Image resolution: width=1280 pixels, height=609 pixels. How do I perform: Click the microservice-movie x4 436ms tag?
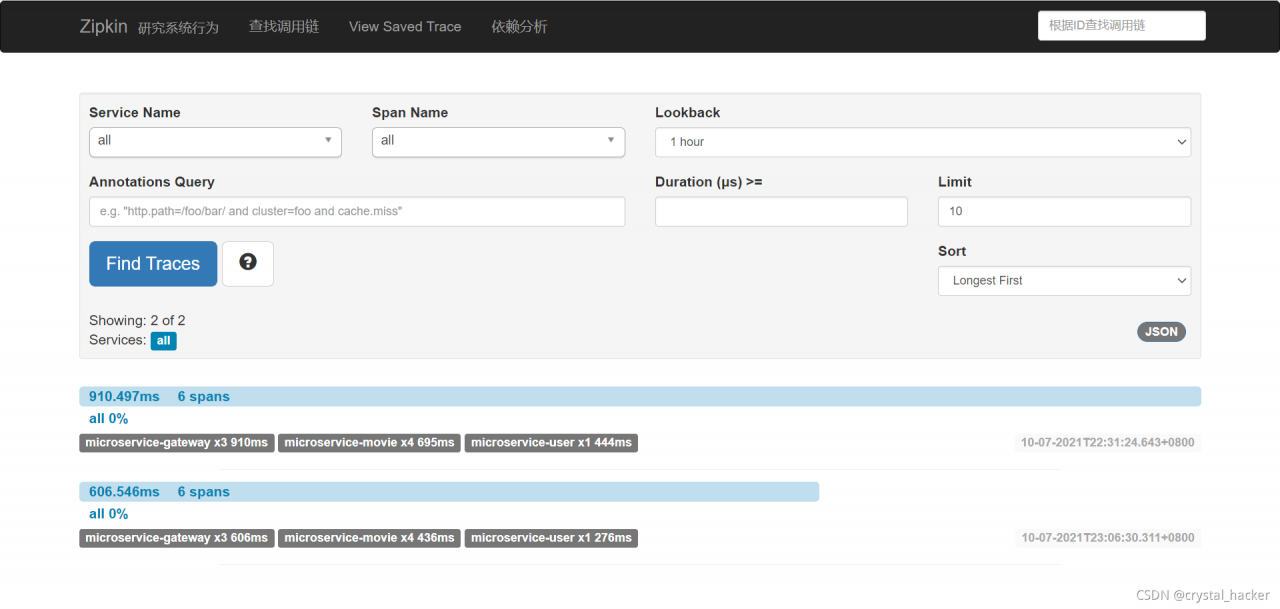(369, 538)
